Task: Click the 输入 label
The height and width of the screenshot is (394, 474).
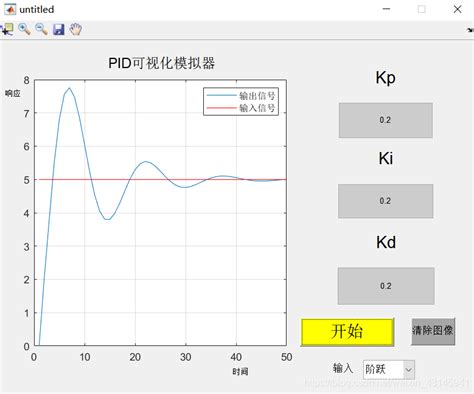Action: tap(343, 368)
